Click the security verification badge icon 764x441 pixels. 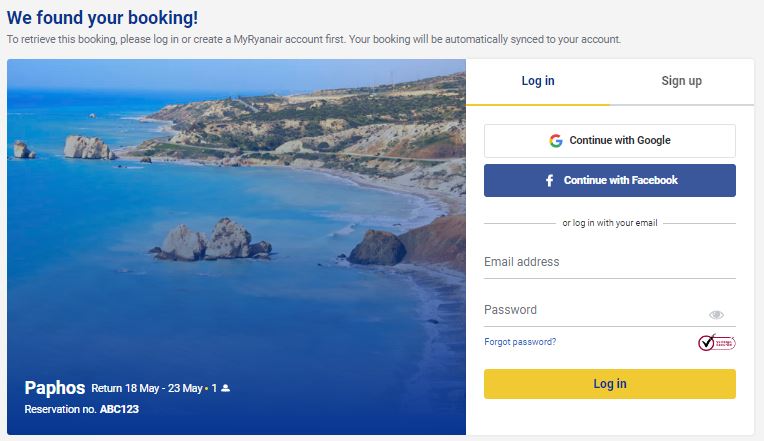tap(716, 343)
